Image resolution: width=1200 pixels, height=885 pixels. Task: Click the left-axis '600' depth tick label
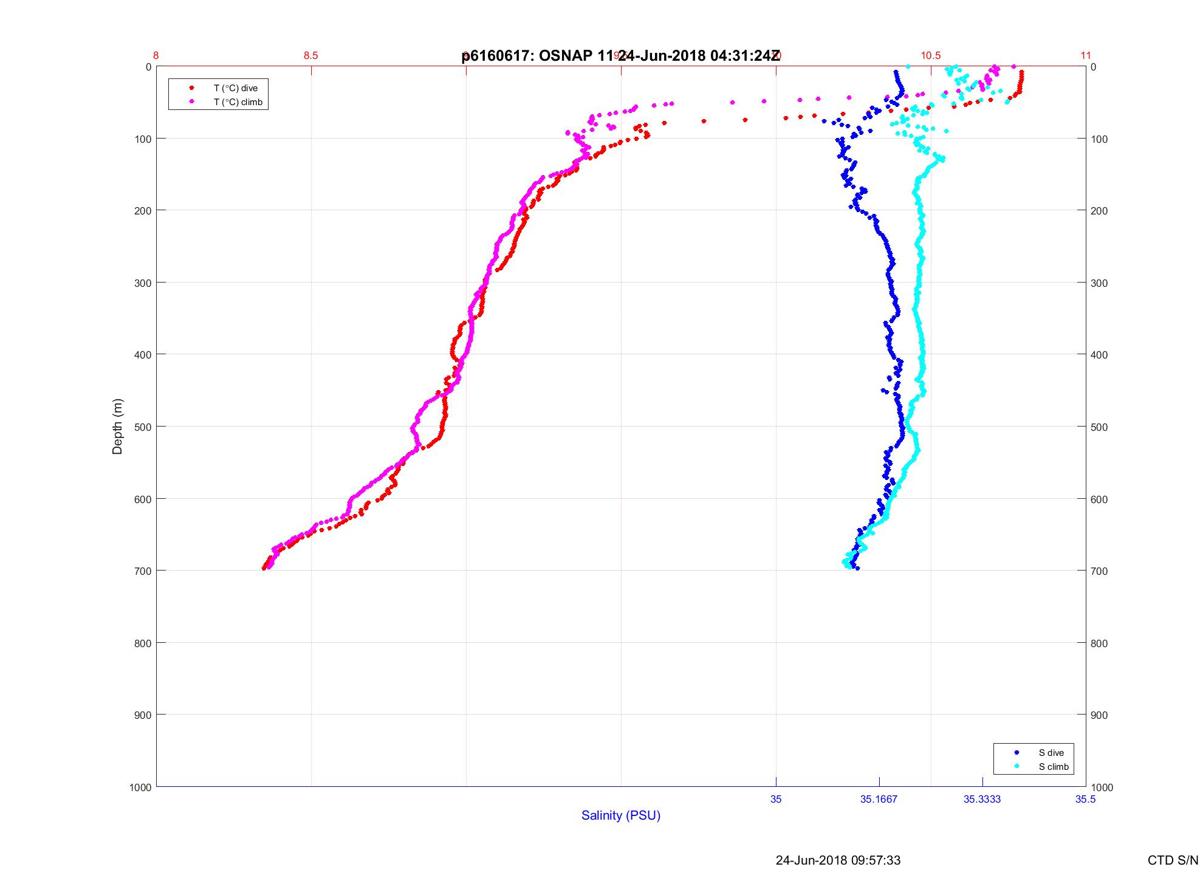141,499
